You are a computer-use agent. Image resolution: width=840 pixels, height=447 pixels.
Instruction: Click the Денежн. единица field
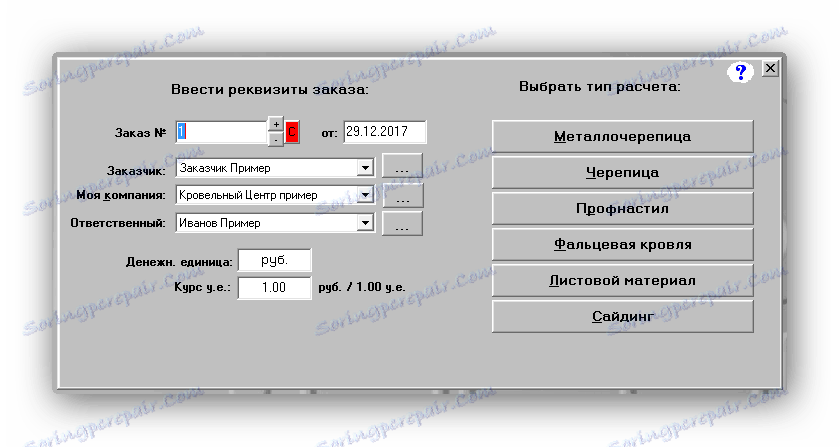pos(274,260)
